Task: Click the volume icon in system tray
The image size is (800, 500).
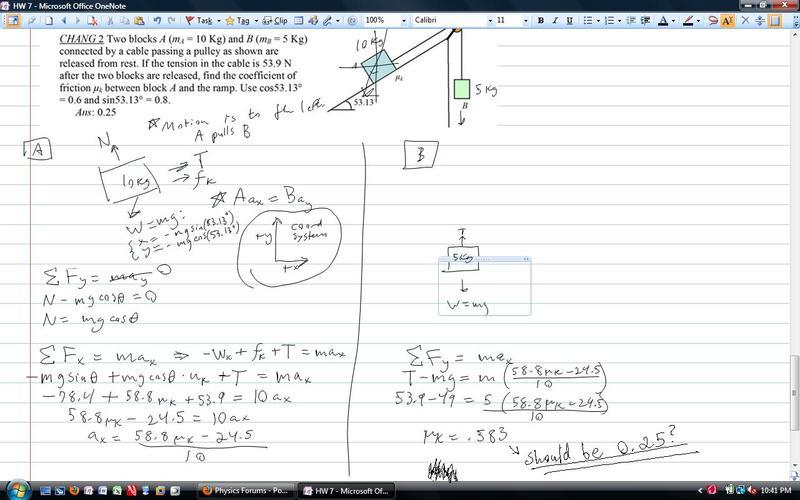Action: point(751,491)
